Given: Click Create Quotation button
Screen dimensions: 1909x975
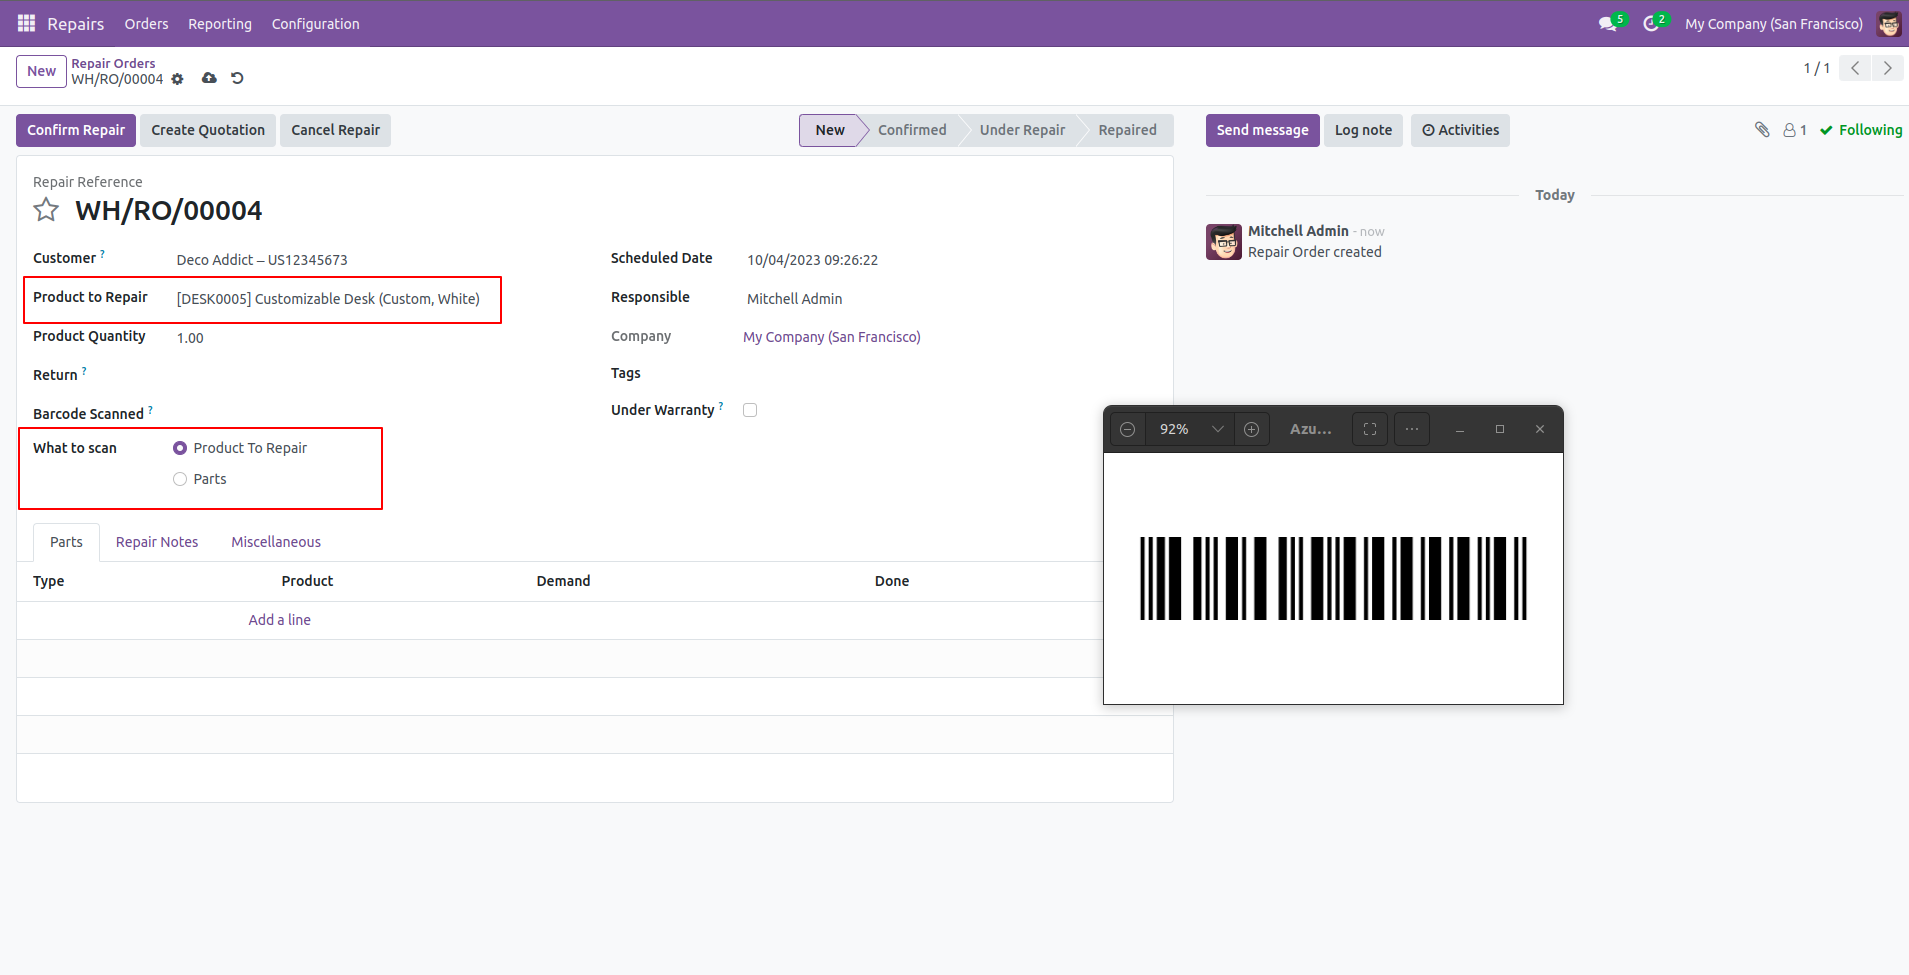Looking at the screenshot, I should click(208, 130).
